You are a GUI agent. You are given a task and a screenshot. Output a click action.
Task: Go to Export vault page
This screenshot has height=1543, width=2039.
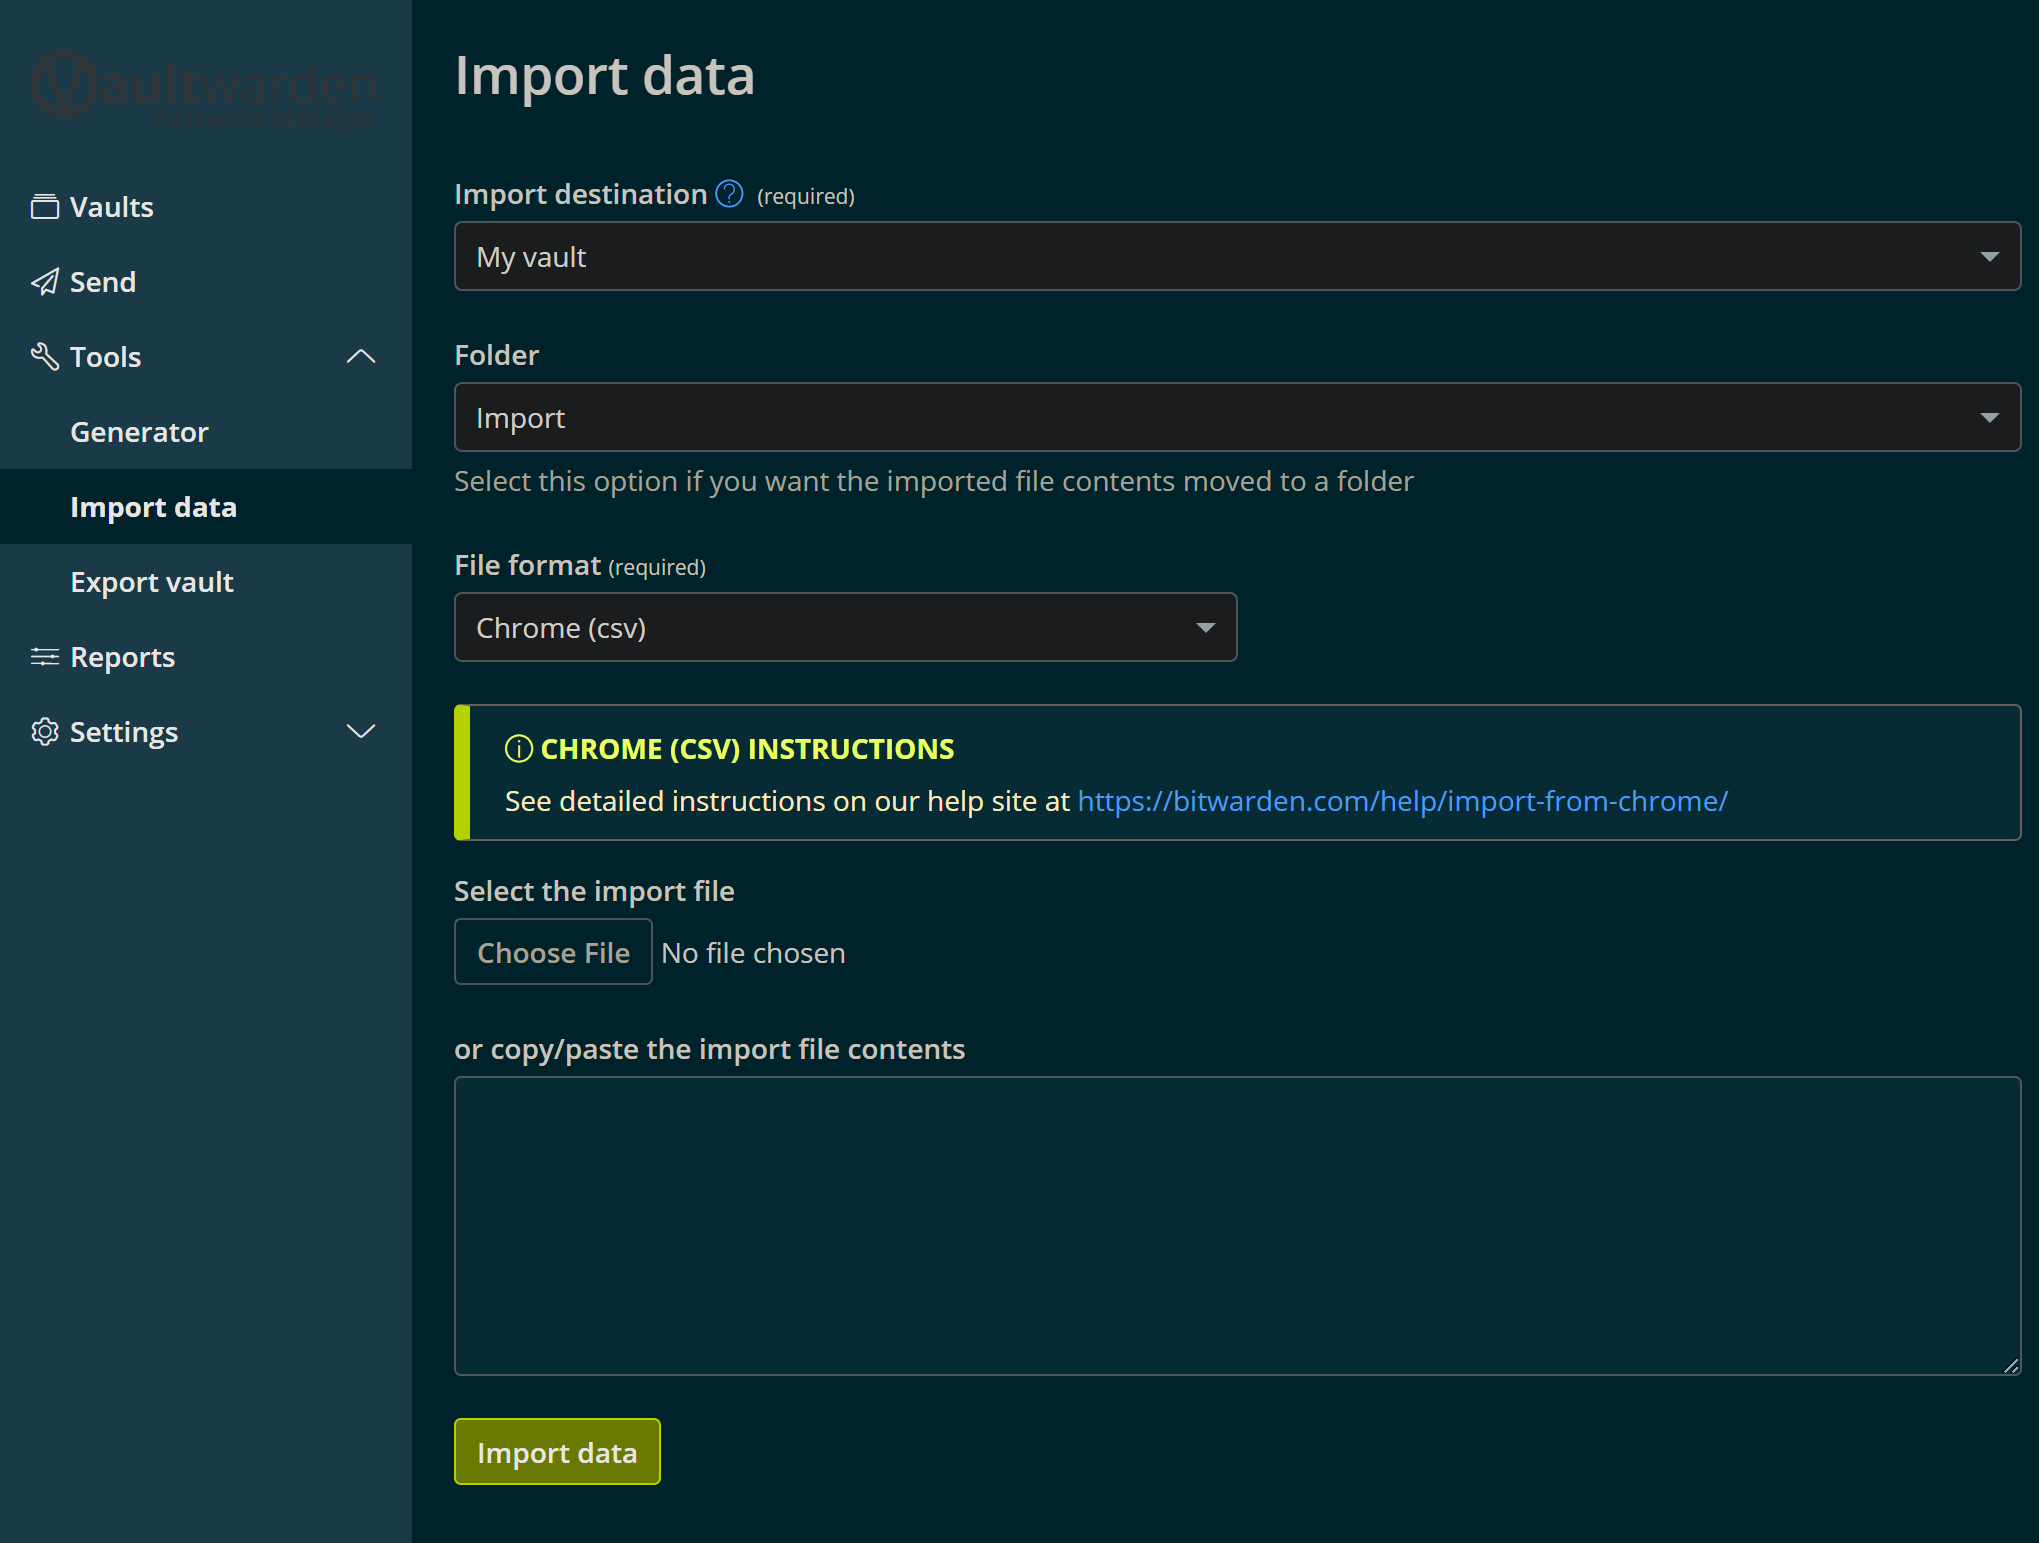[x=152, y=582]
